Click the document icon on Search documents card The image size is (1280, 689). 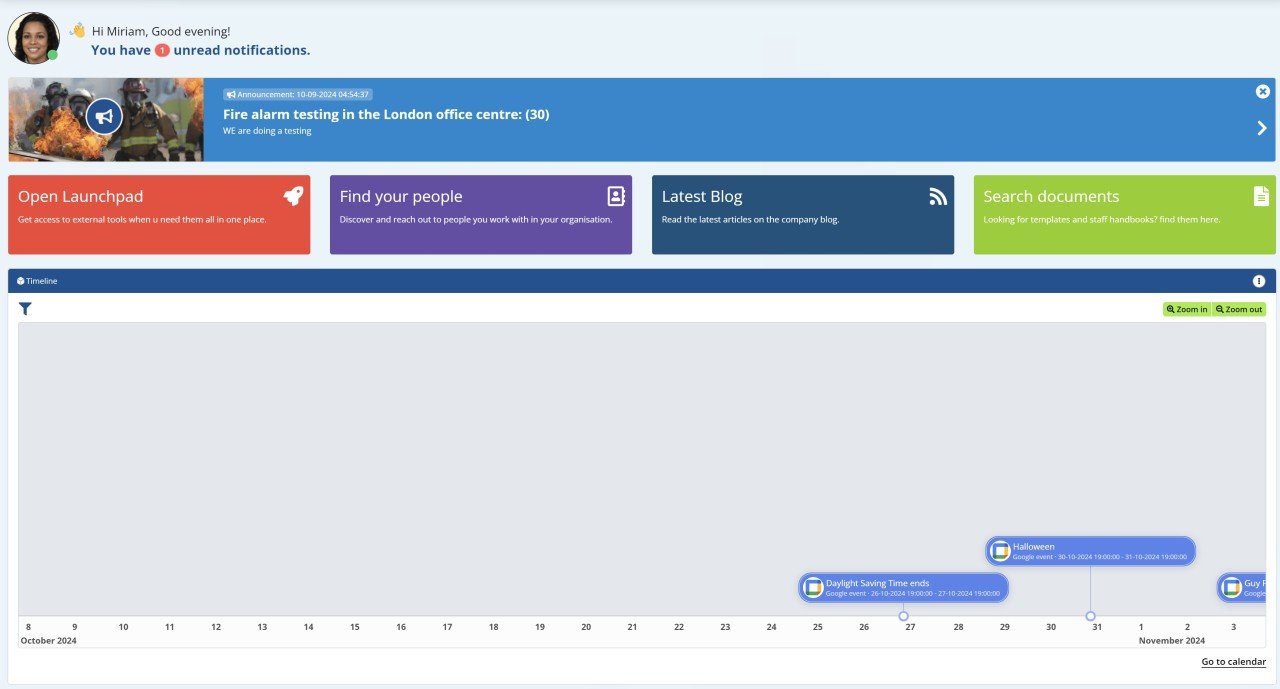pos(1260,196)
